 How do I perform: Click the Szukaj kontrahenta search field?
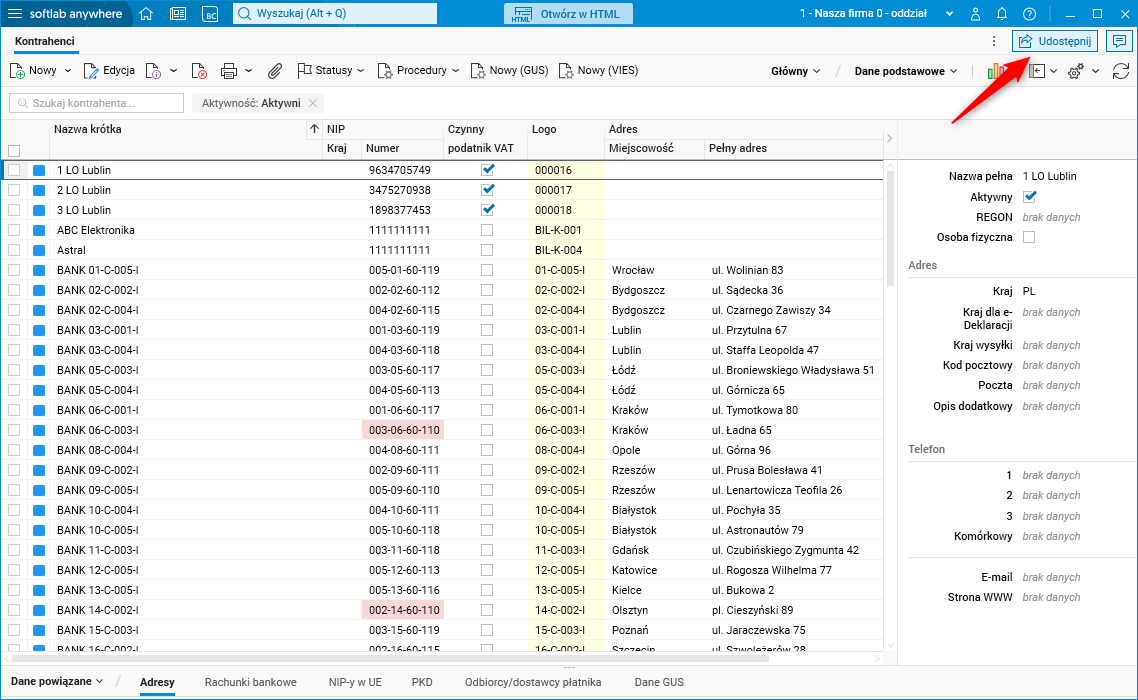point(97,103)
